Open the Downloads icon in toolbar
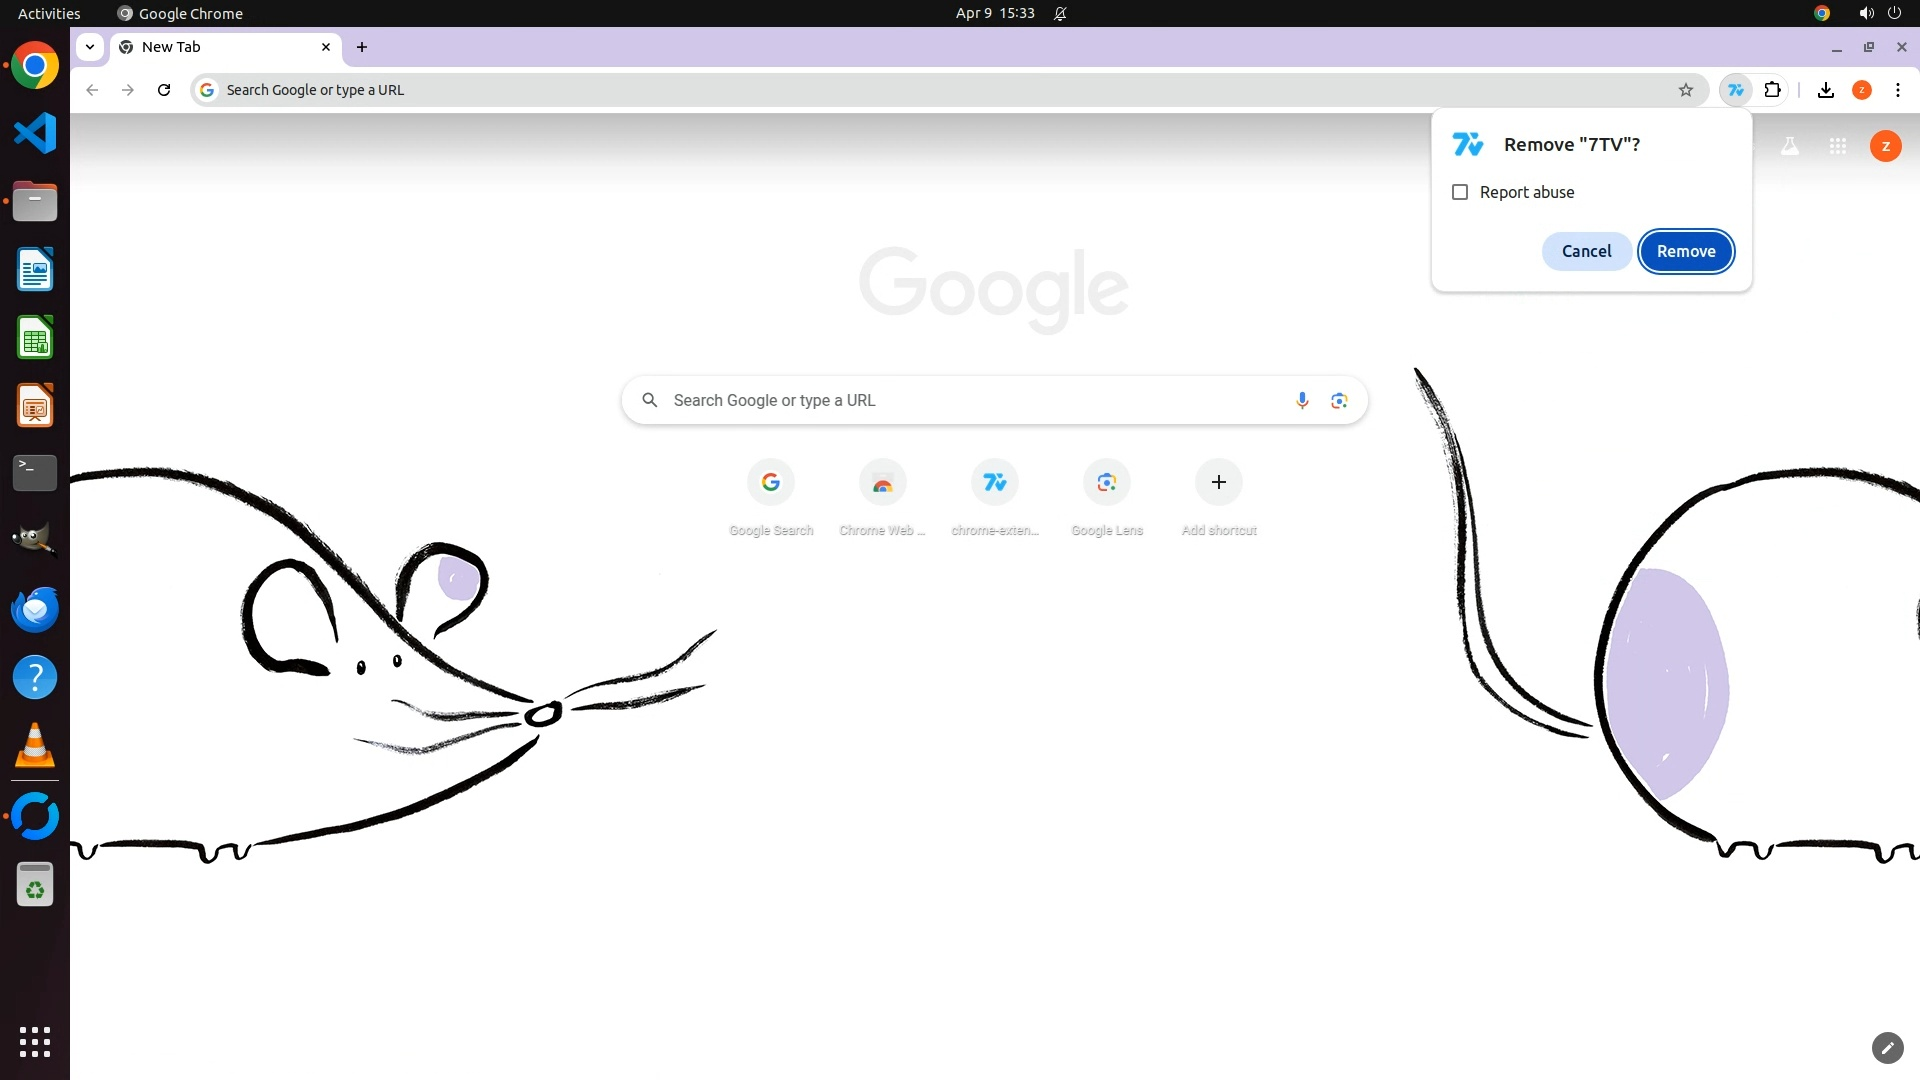The image size is (1920, 1080). click(x=1826, y=90)
